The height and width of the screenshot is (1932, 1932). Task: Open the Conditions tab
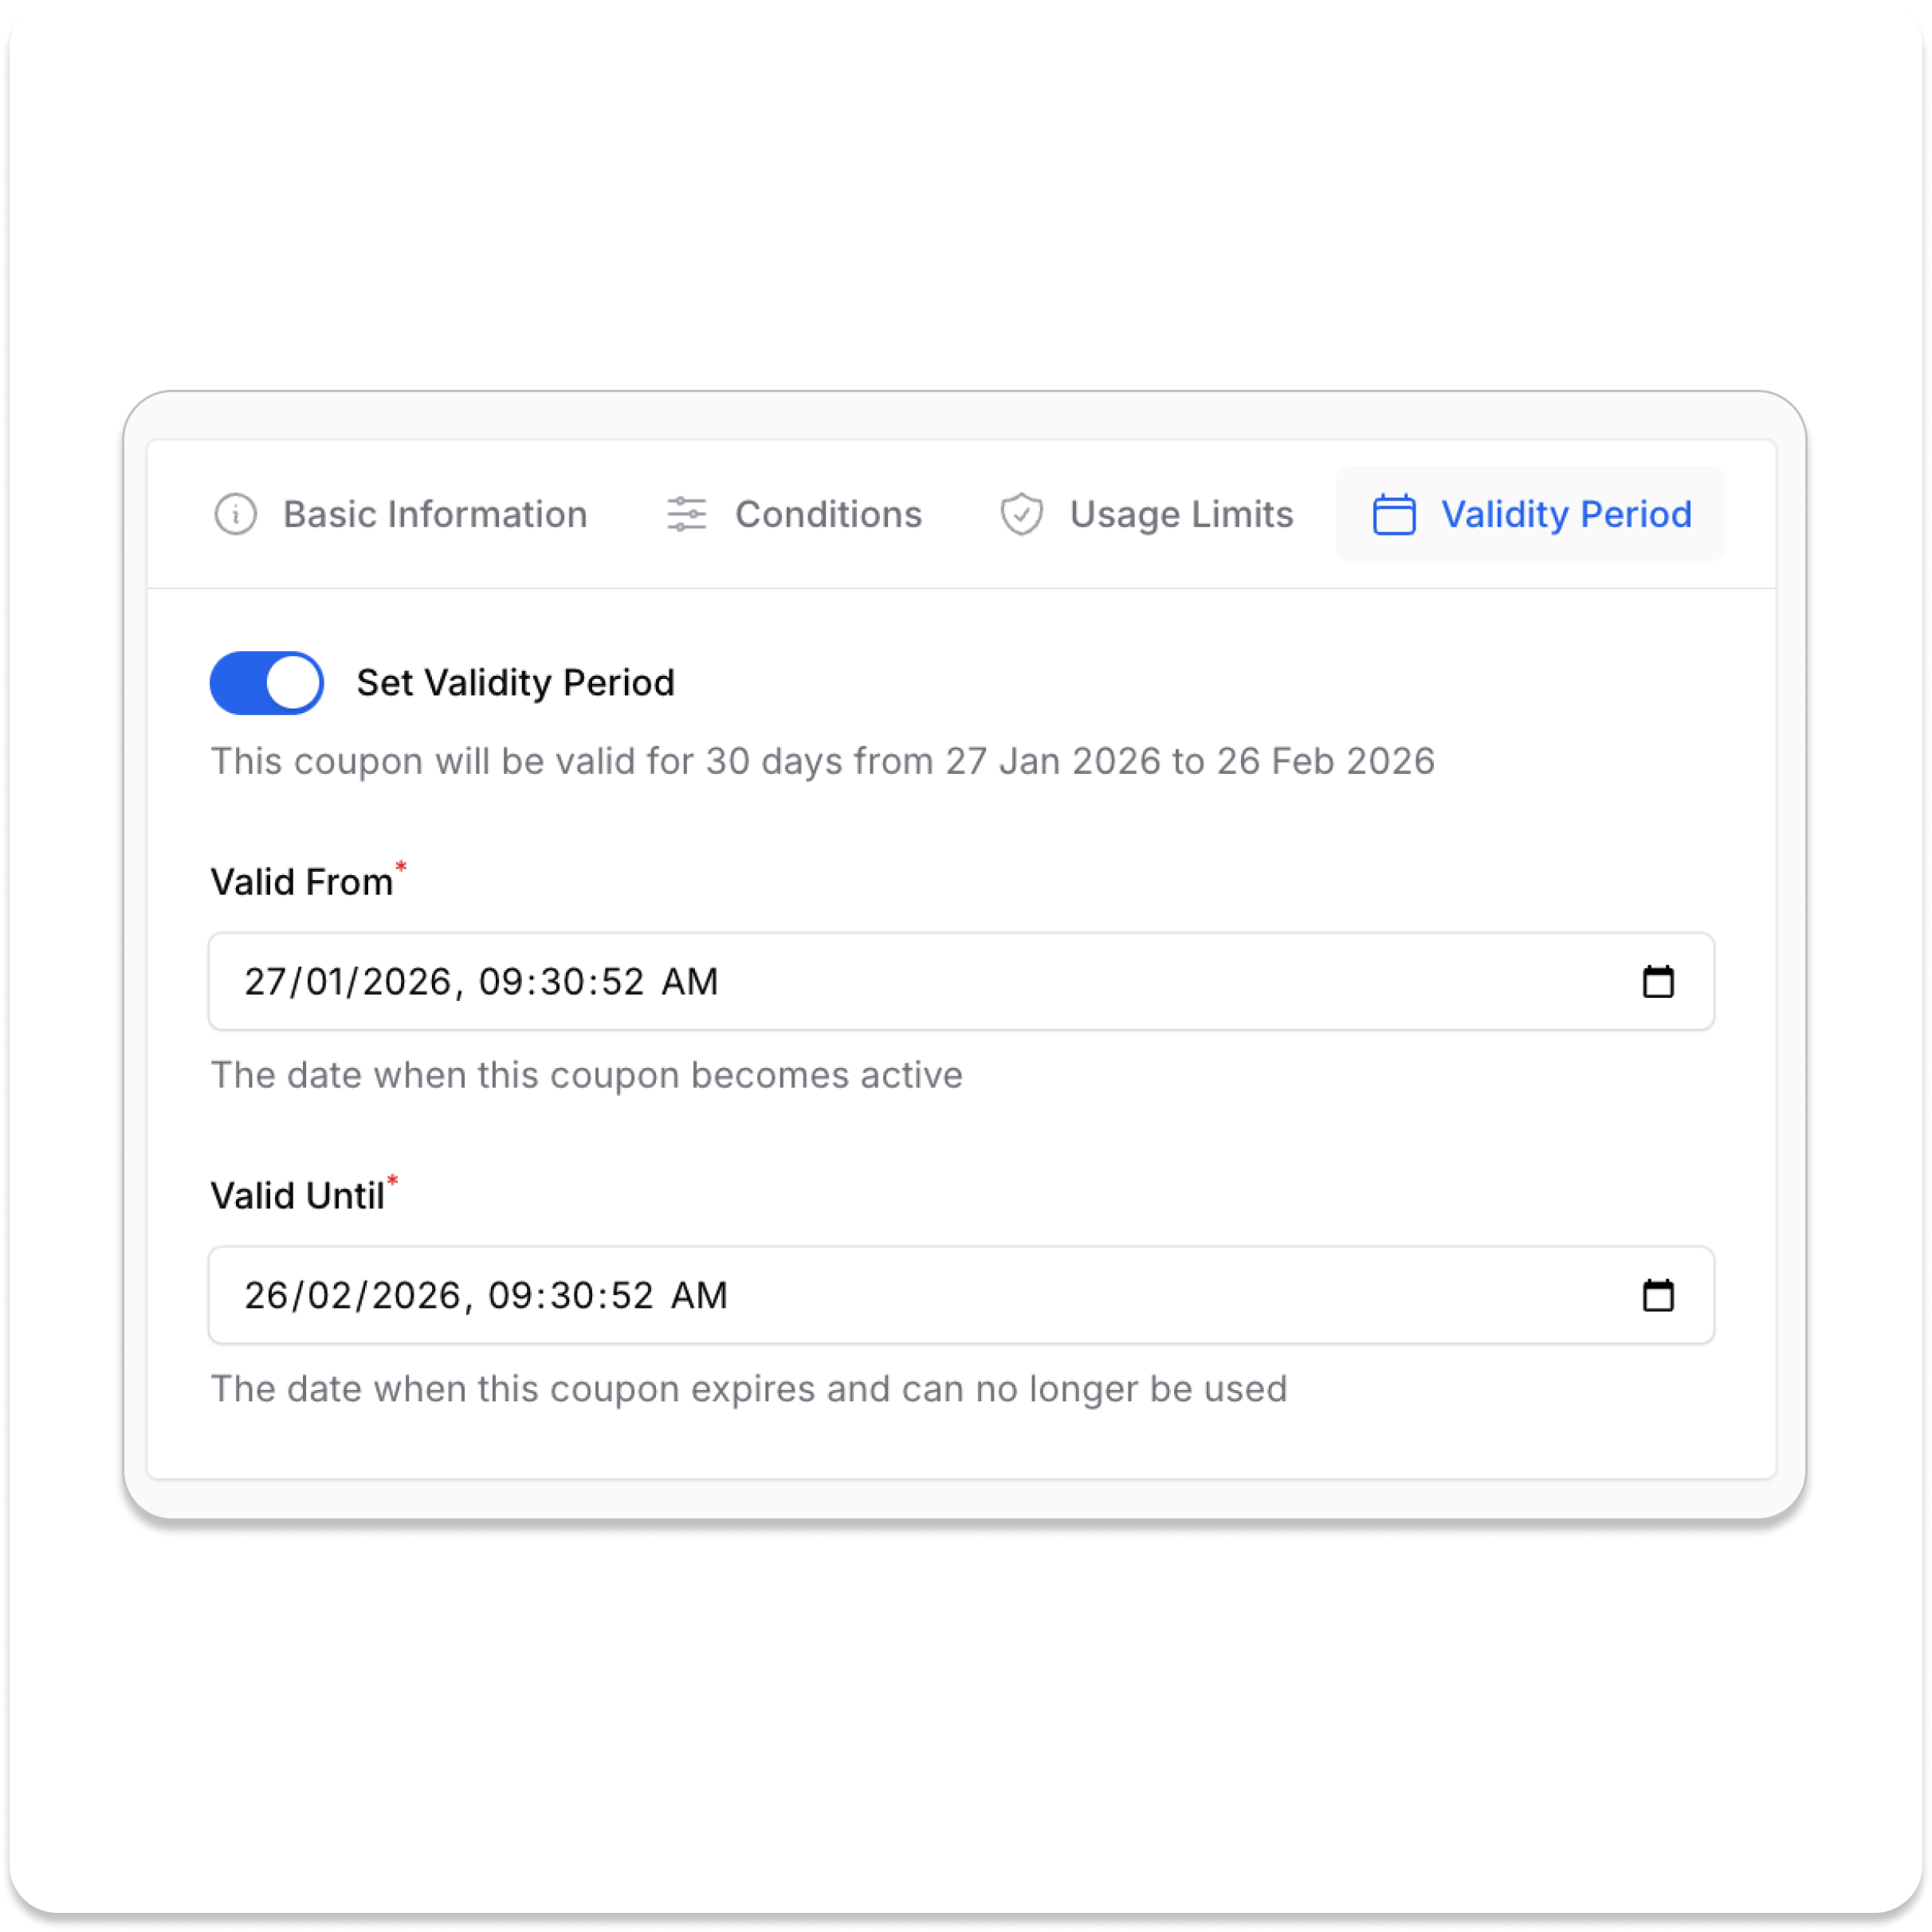tap(828, 514)
